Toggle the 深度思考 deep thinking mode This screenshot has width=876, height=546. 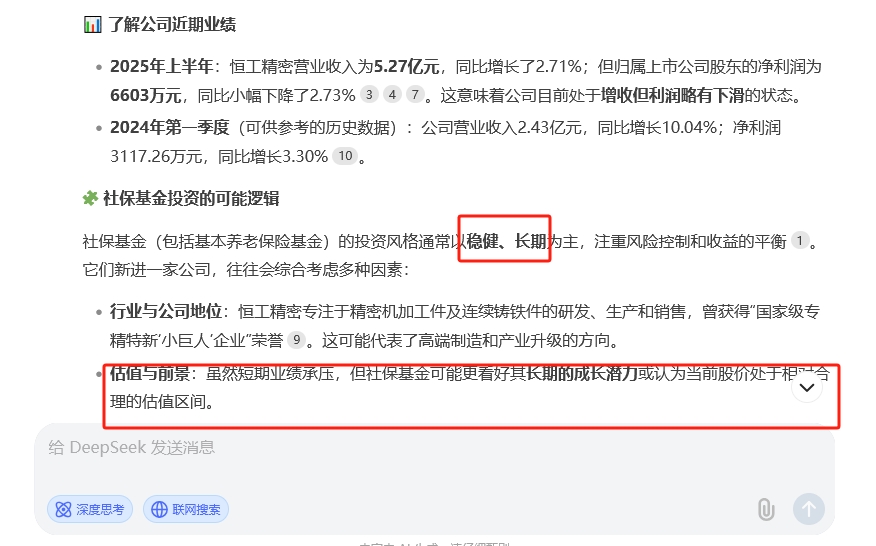click(x=90, y=509)
